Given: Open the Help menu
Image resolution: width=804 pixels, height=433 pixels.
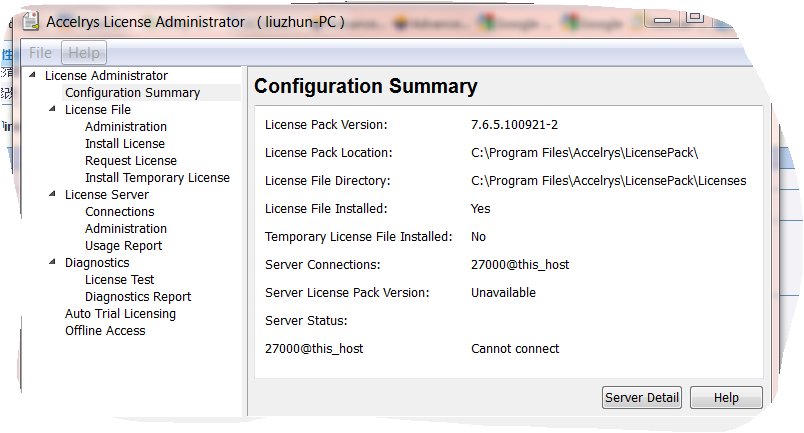Looking at the screenshot, I should pos(84,53).
